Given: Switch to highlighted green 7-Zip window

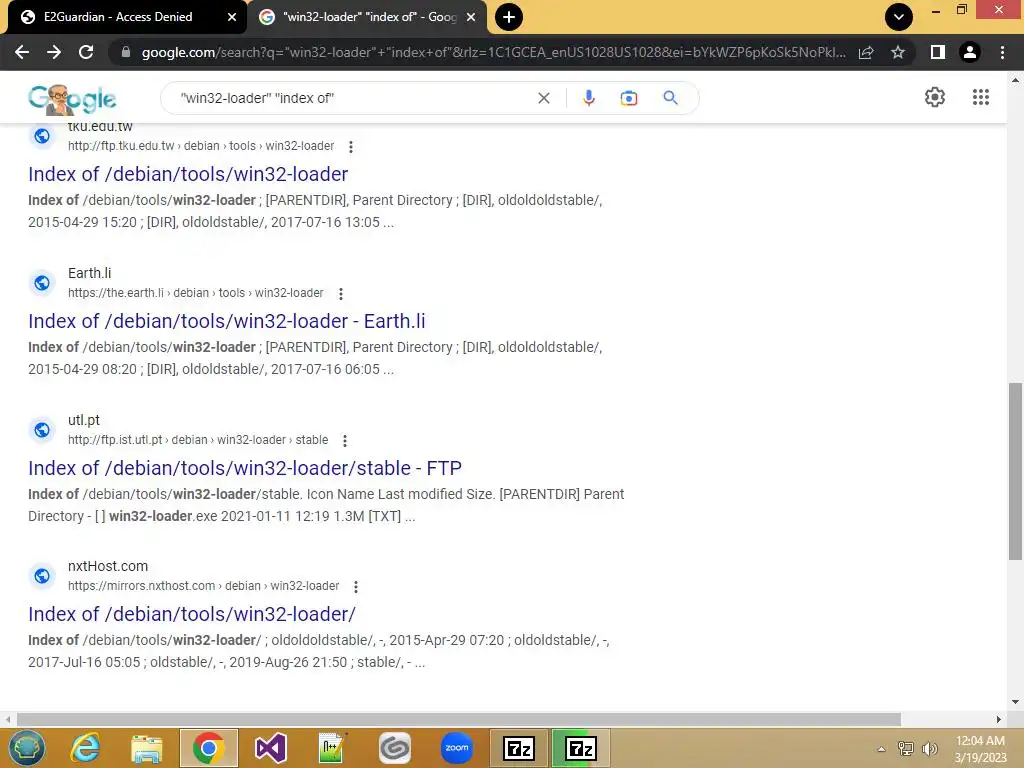Looking at the screenshot, I should [581, 748].
